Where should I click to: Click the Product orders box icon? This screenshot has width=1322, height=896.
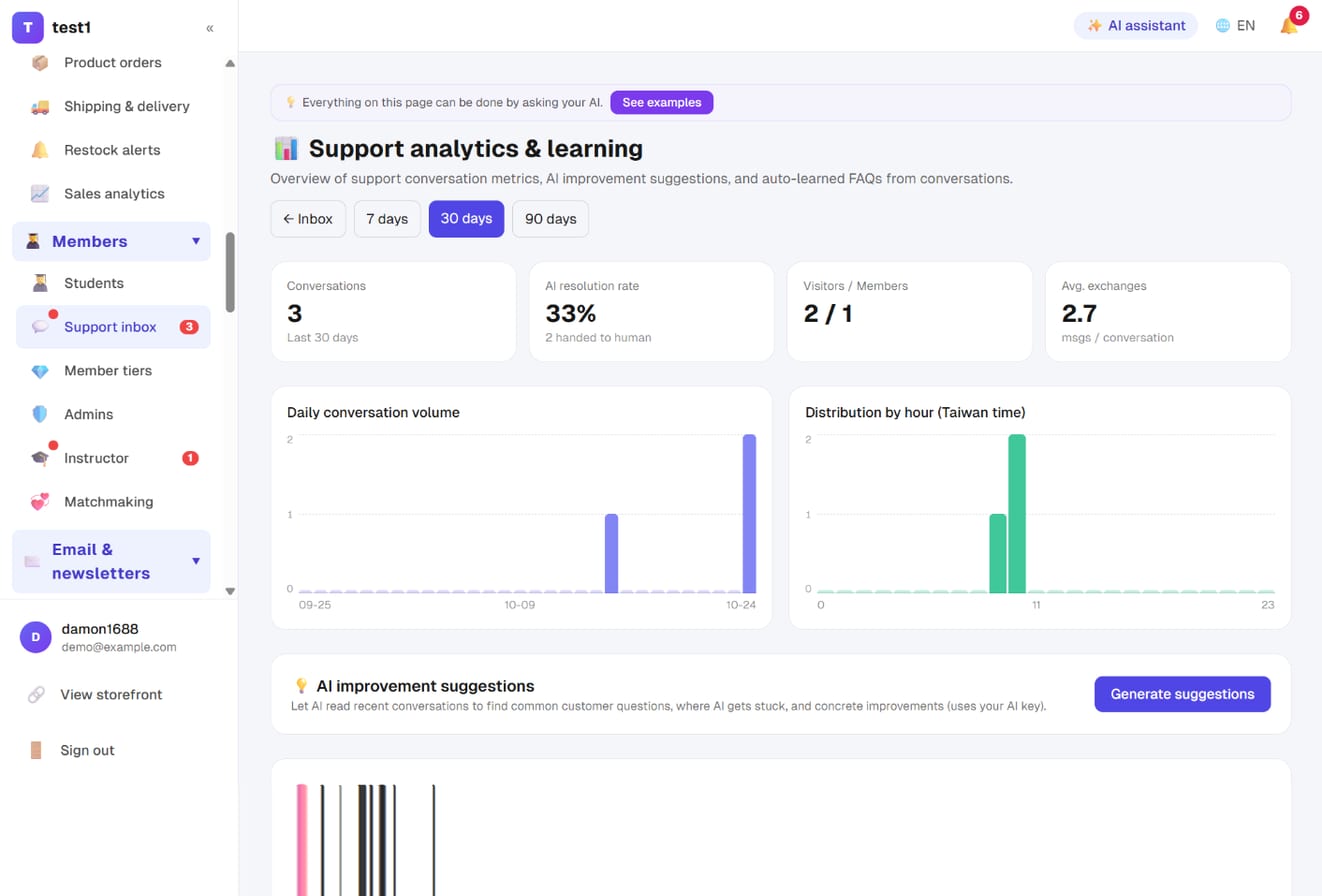click(x=40, y=63)
